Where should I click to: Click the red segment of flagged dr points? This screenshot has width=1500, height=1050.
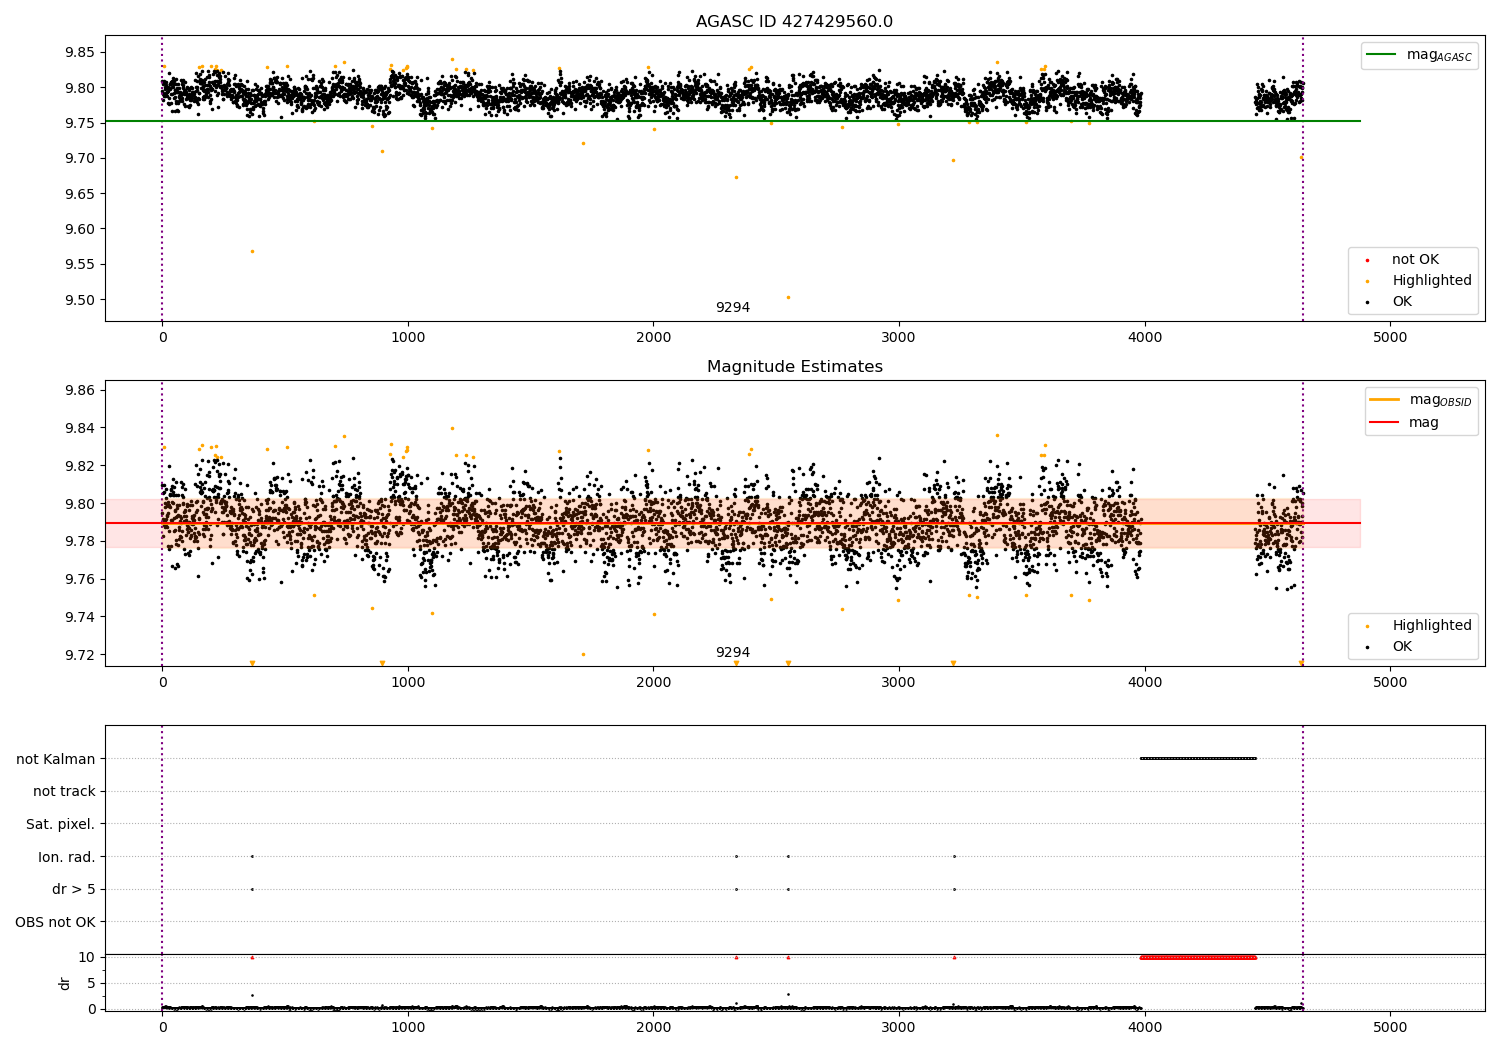(x=1198, y=958)
